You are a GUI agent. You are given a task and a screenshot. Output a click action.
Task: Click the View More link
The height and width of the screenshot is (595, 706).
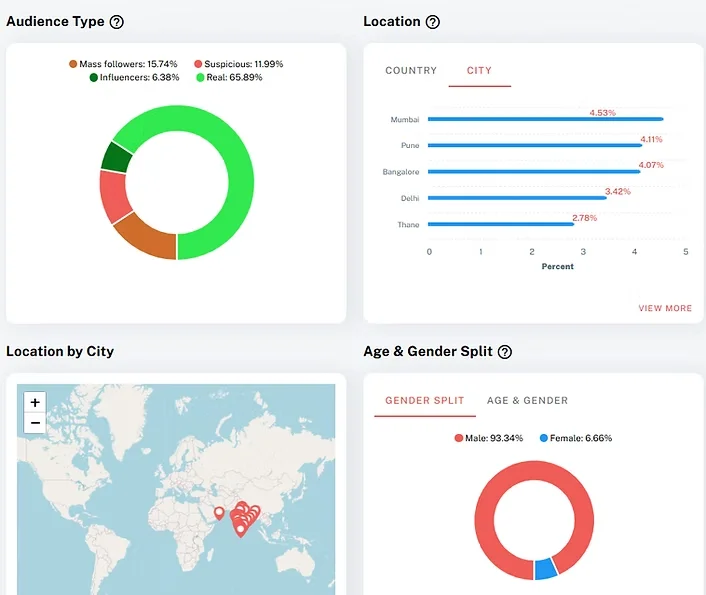tap(665, 308)
